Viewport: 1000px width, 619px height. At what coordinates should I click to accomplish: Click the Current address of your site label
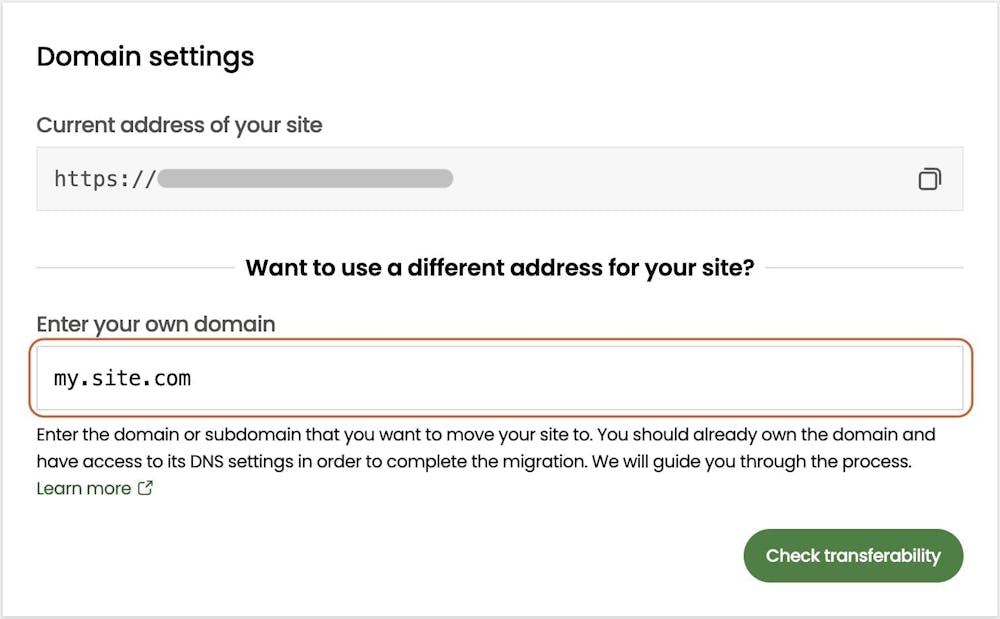click(180, 124)
